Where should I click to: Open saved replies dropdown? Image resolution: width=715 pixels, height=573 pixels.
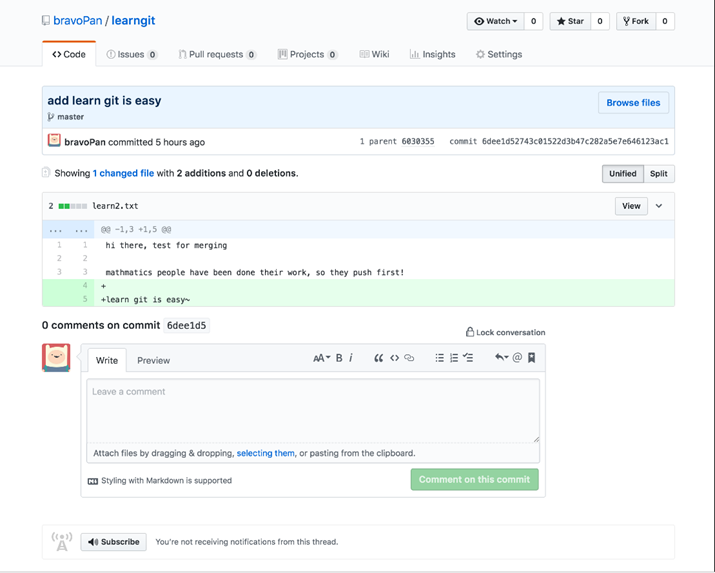point(502,357)
